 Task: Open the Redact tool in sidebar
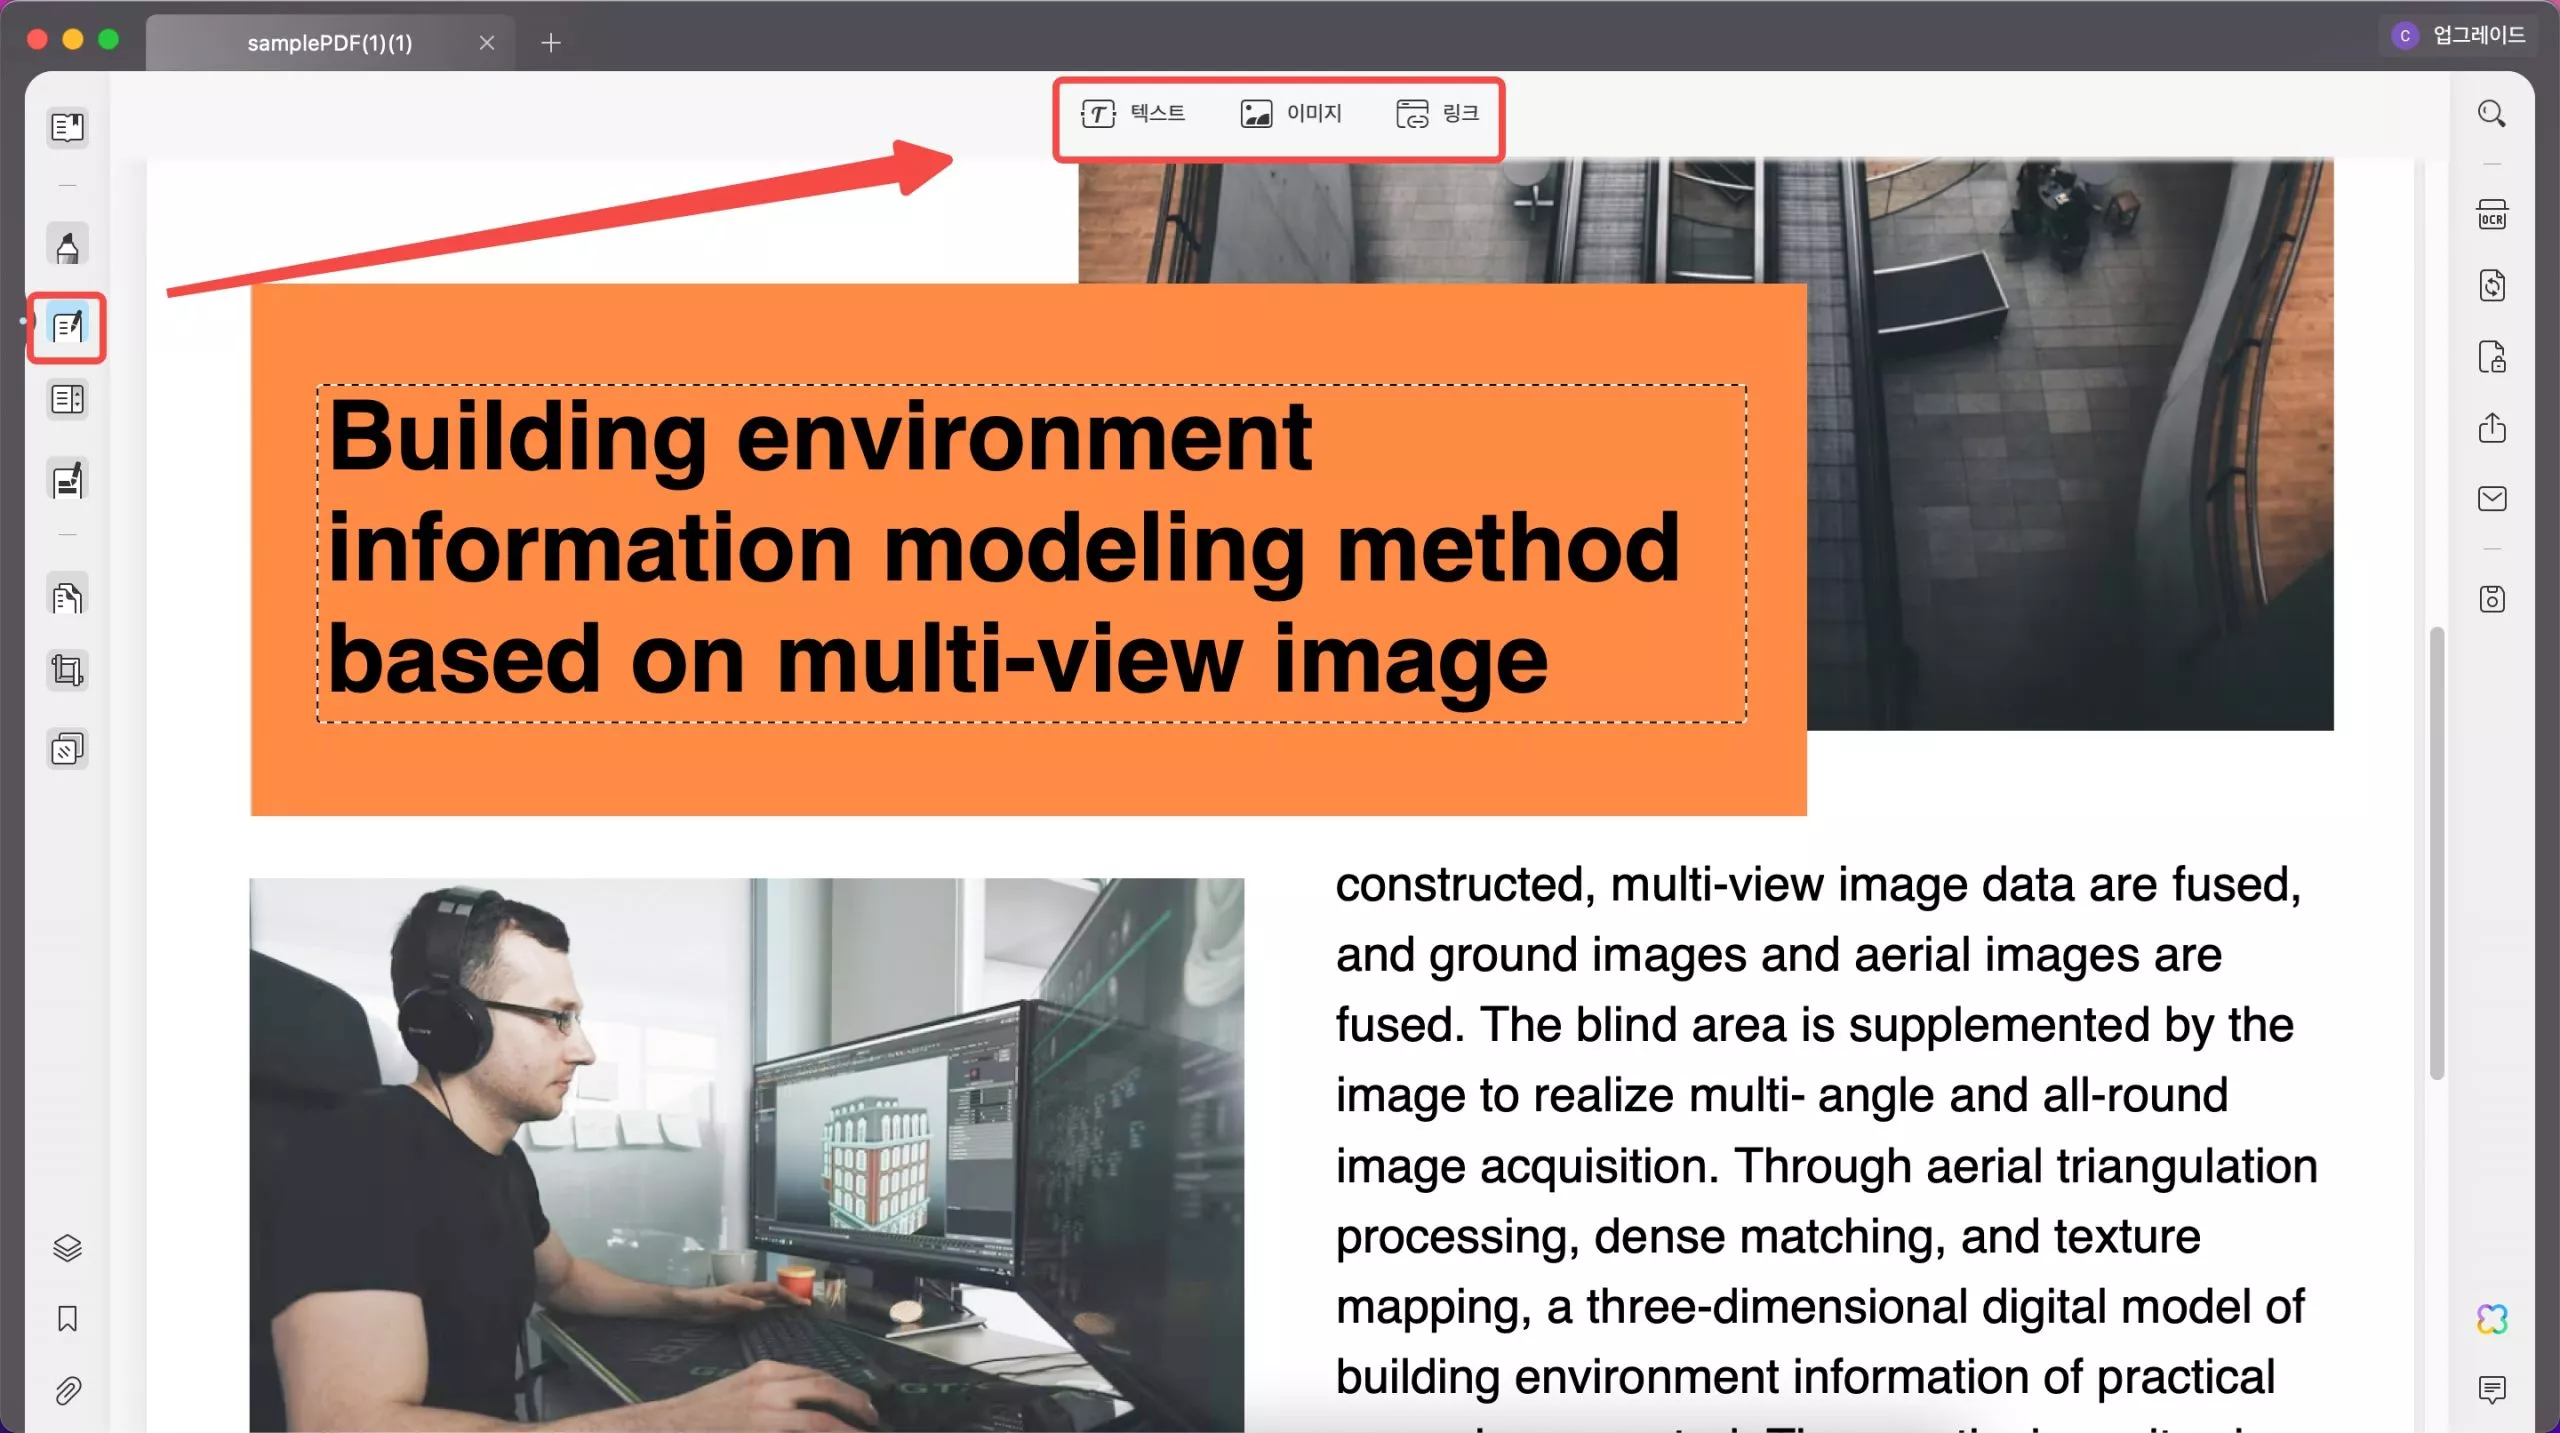click(x=67, y=749)
